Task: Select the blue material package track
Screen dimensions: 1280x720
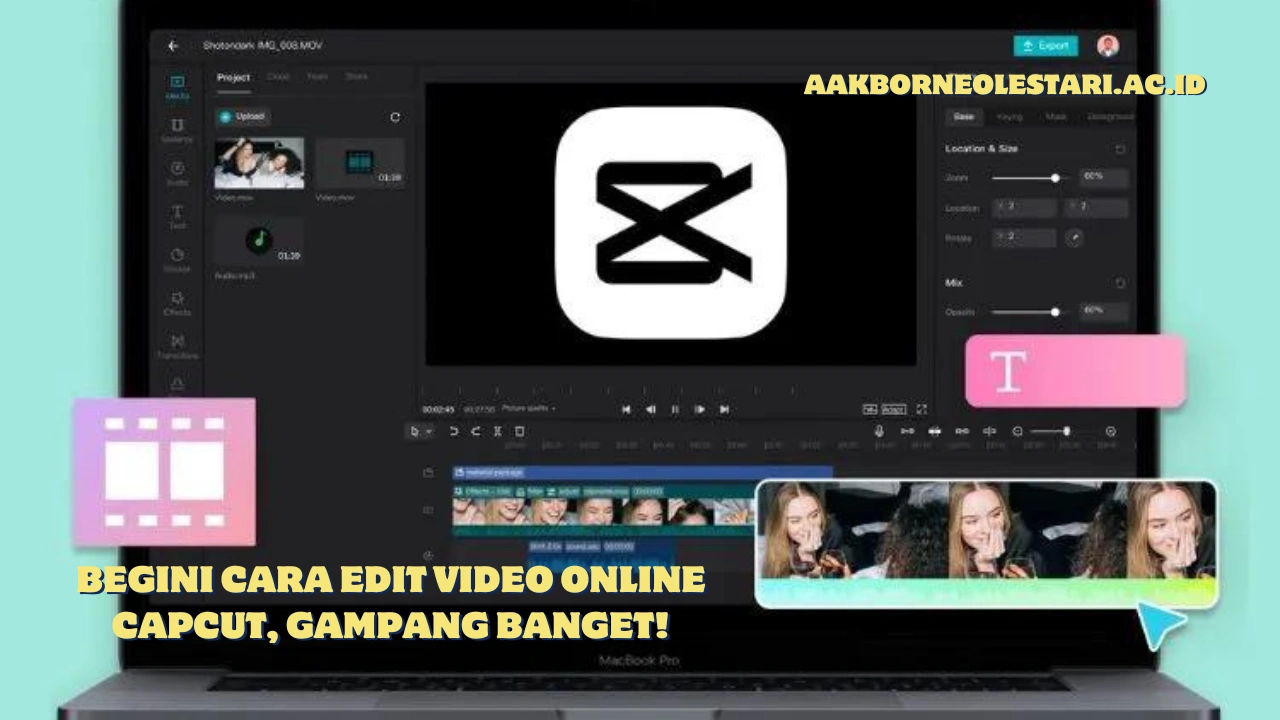Action: point(642,471)
